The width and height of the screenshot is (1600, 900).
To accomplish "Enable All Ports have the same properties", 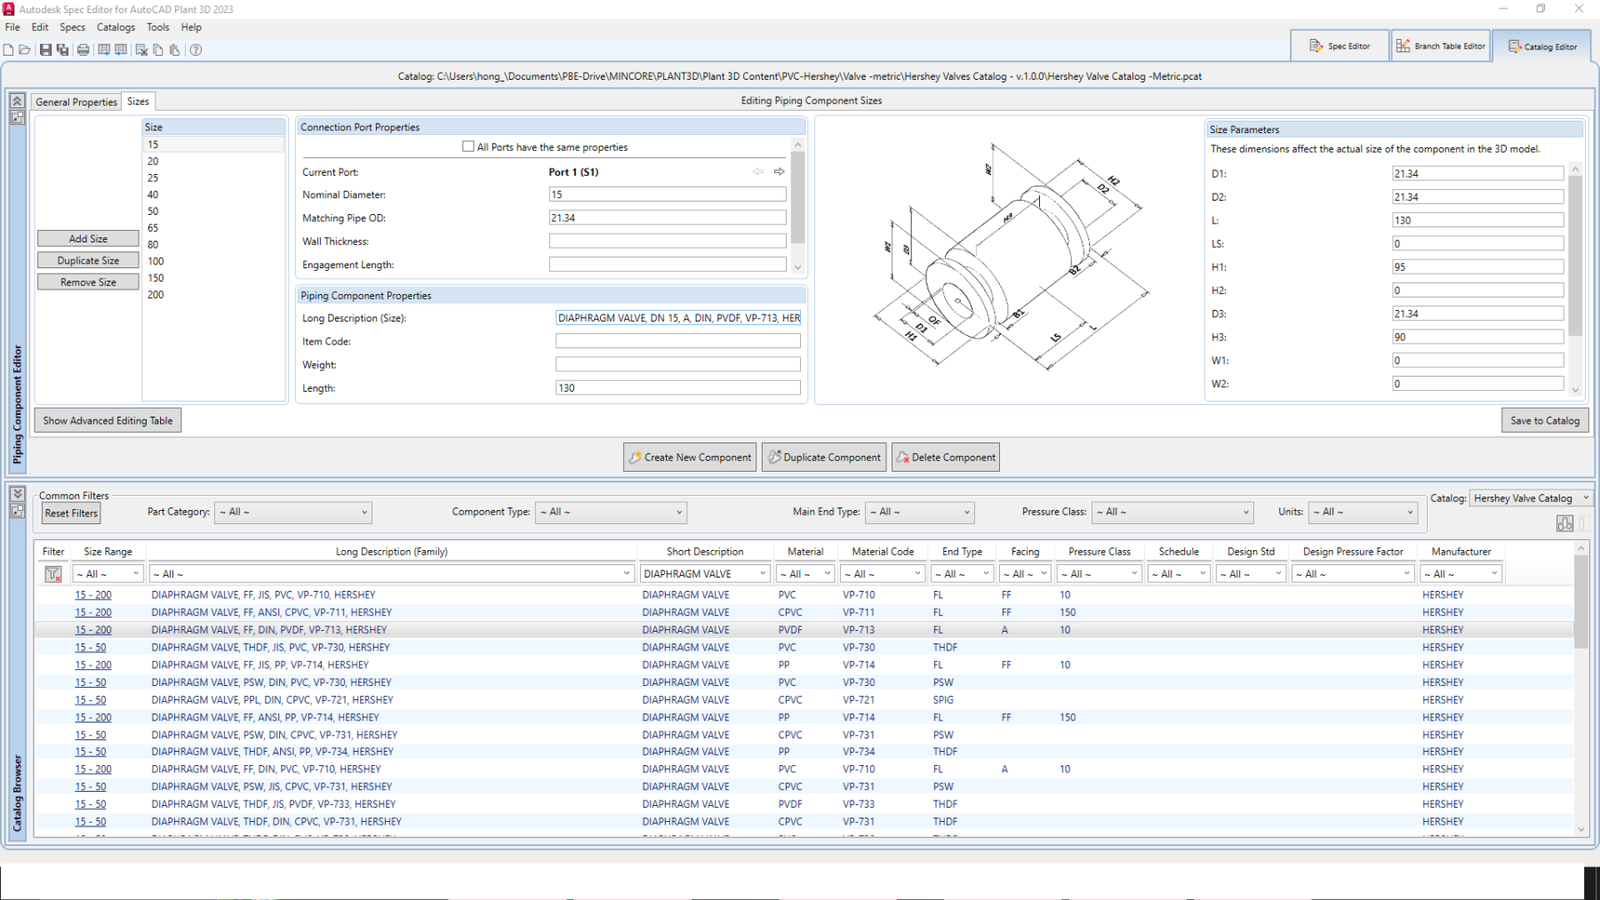I will tap(468, 147).
